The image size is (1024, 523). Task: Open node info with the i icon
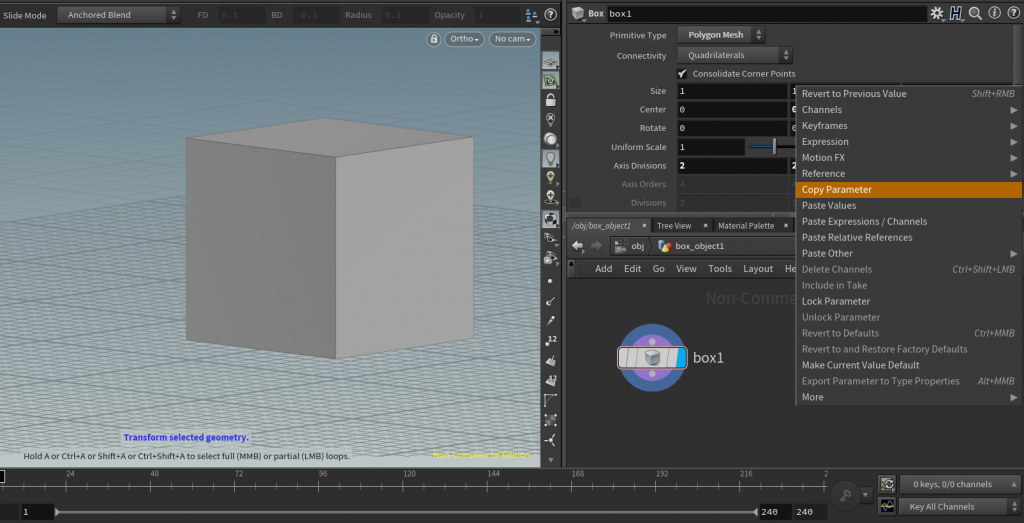click(x=995, y=13)
